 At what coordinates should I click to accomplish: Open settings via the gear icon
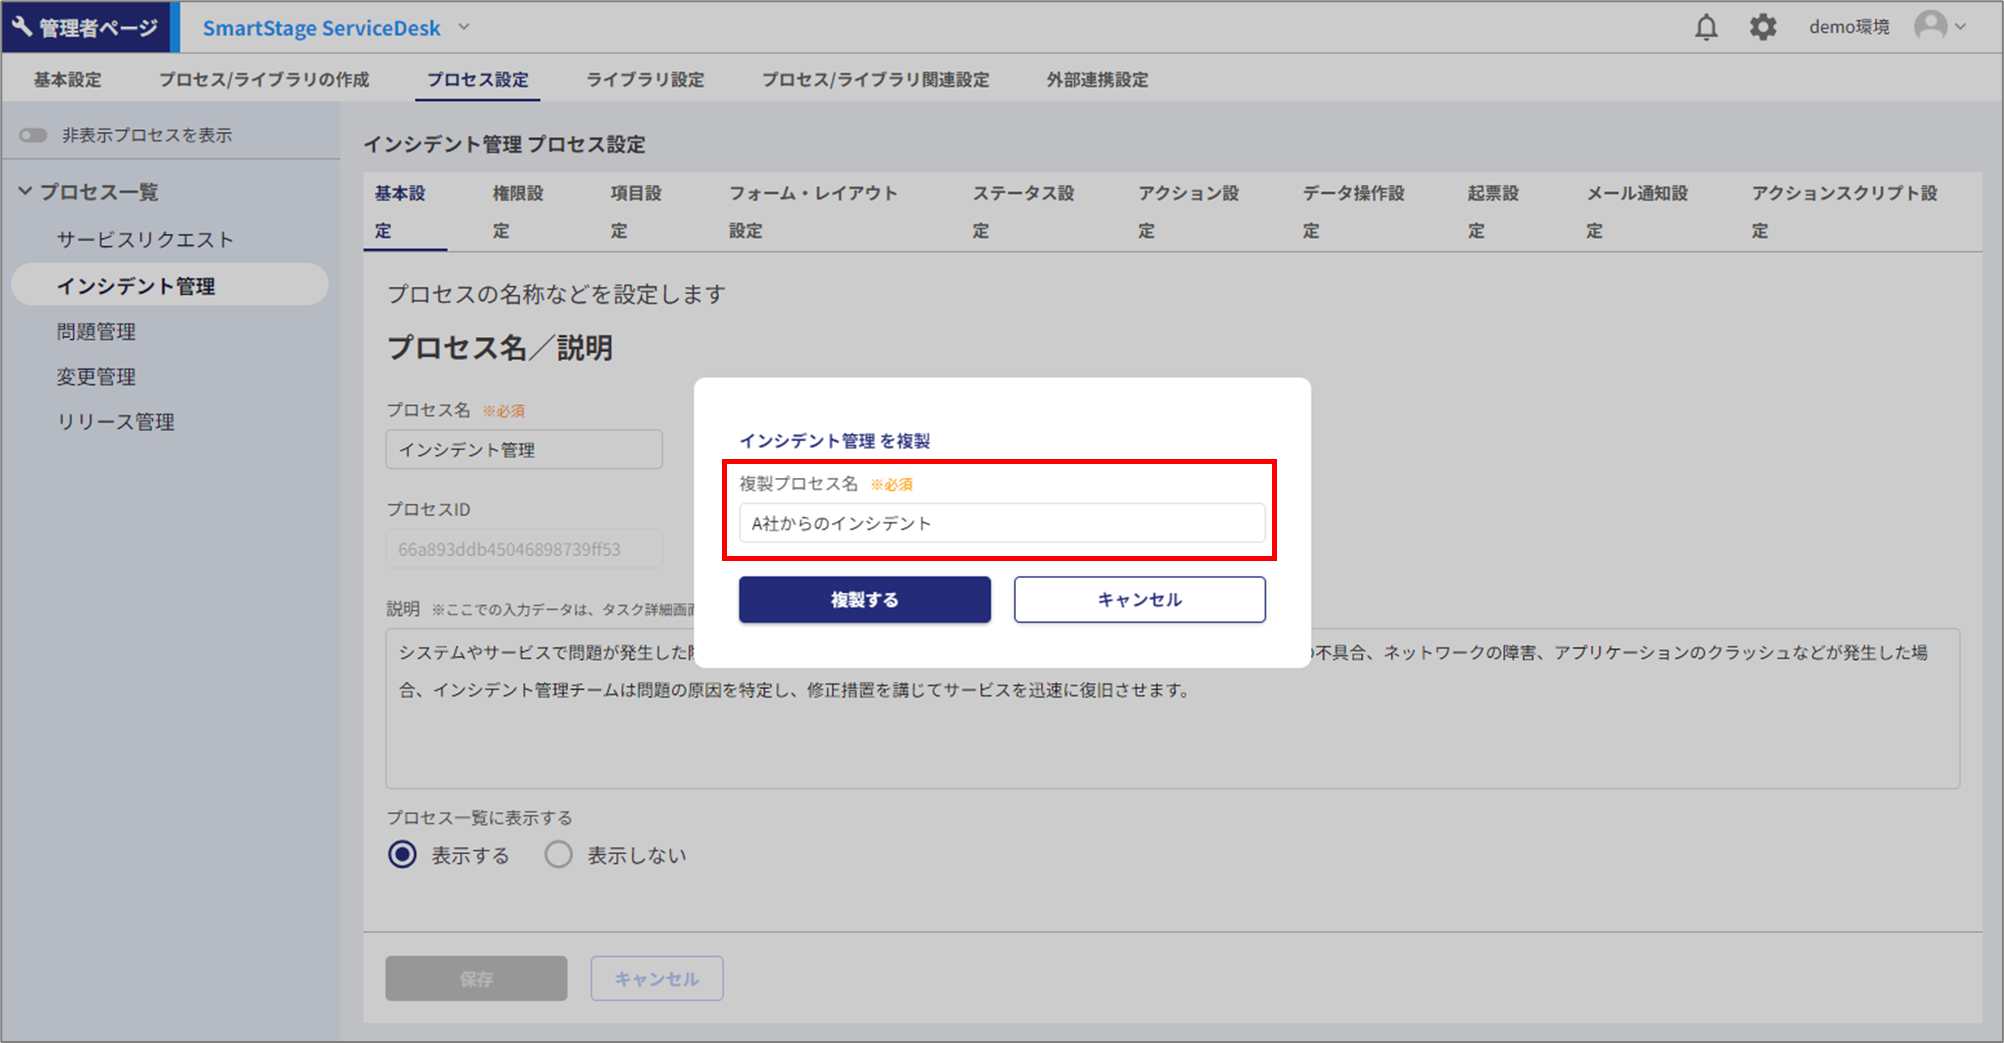(x=1763, y=27)
